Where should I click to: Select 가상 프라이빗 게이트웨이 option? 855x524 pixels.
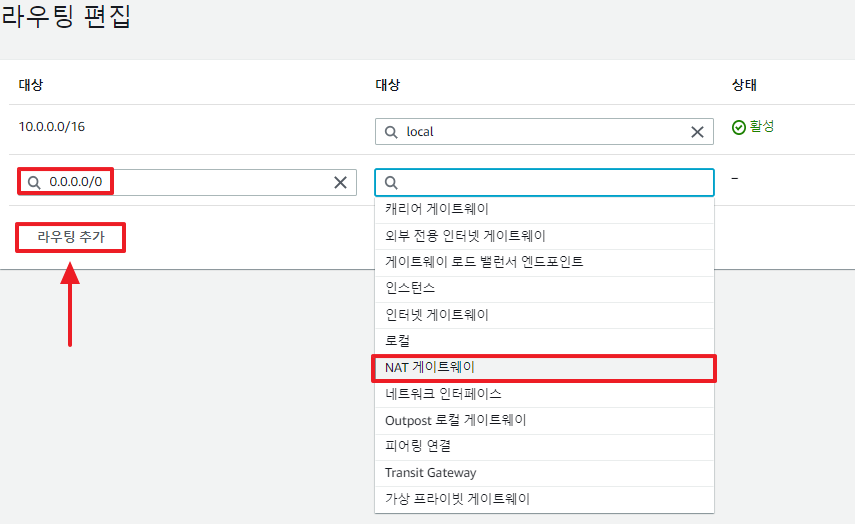pos(544,499)
